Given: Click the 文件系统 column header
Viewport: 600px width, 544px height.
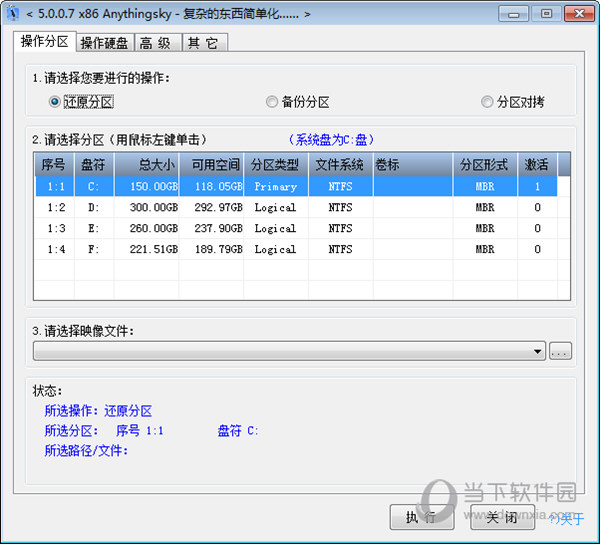Looking at the screenshot, I should tap(341, 165).
